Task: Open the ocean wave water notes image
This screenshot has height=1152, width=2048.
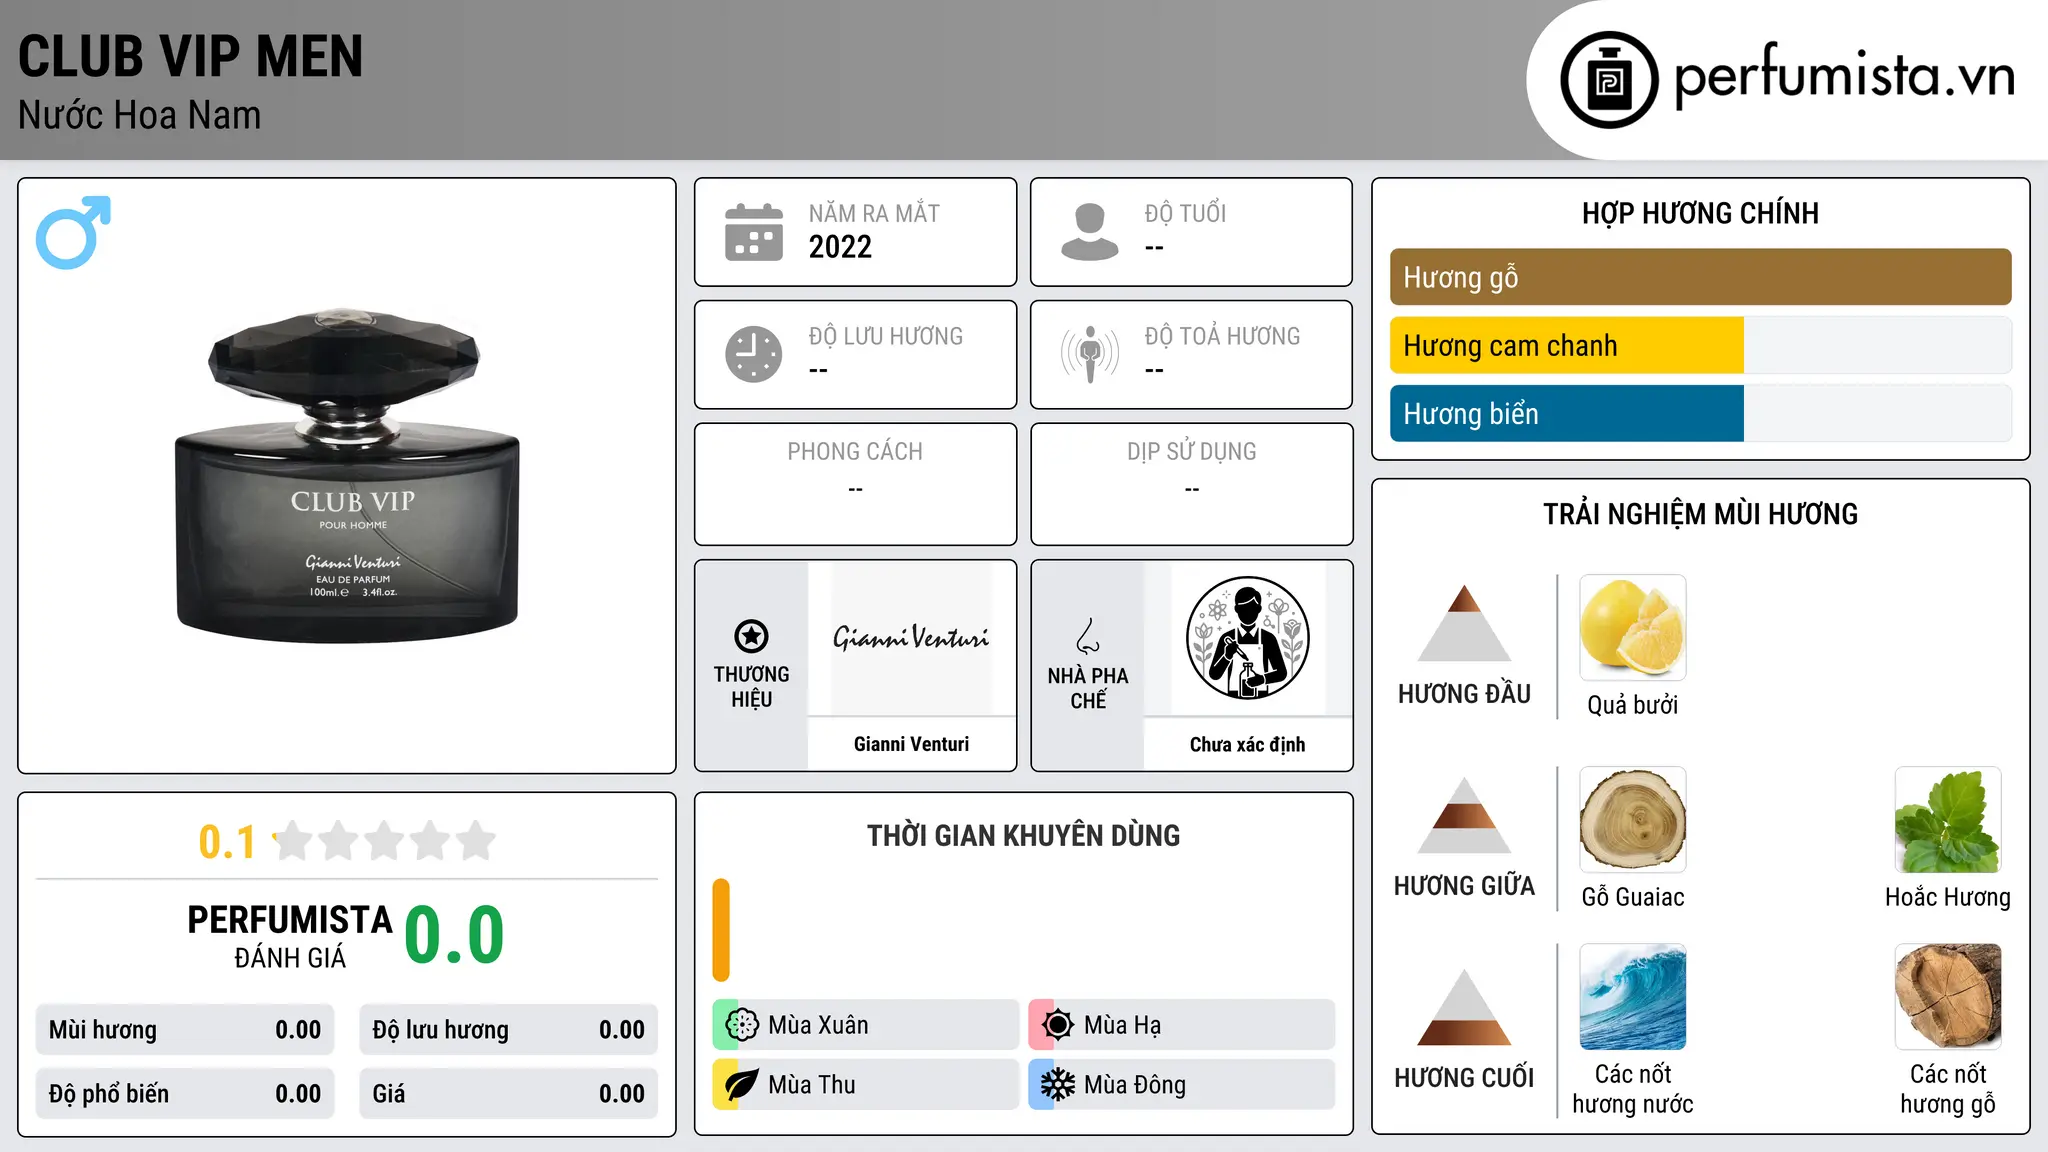Action: pos(1633,997)
